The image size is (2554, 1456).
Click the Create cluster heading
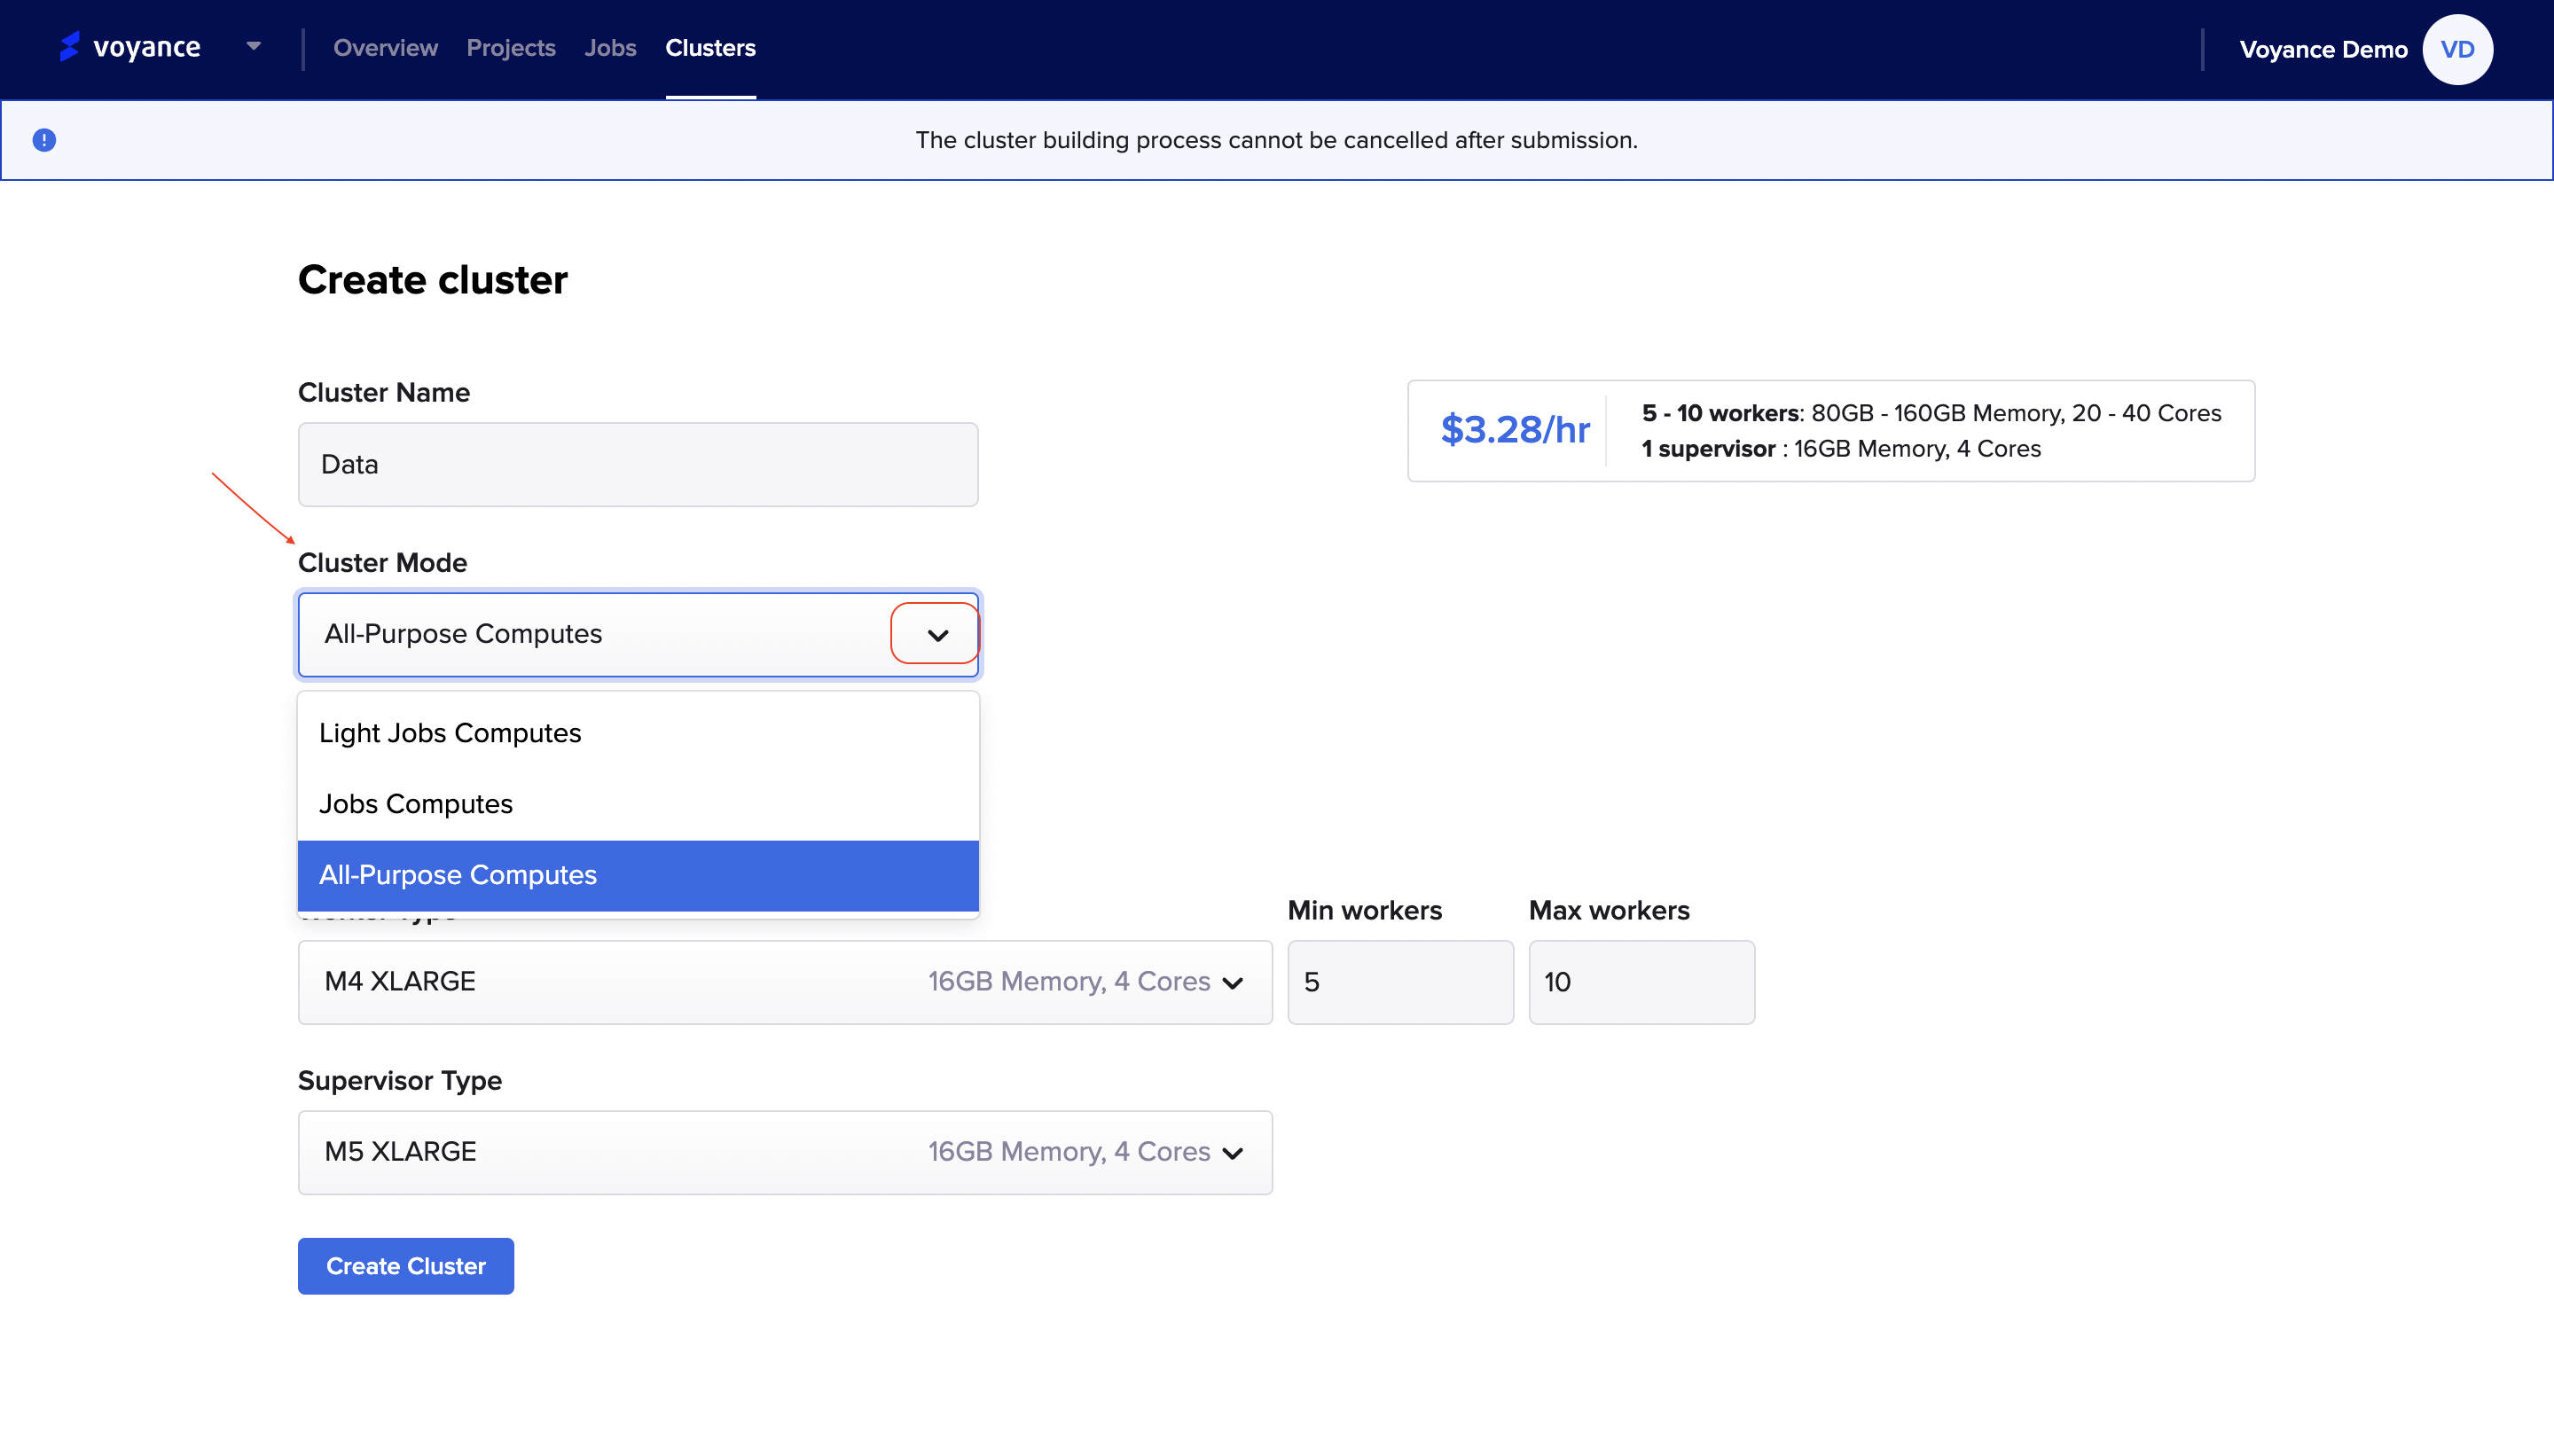[x=432, y=280]
